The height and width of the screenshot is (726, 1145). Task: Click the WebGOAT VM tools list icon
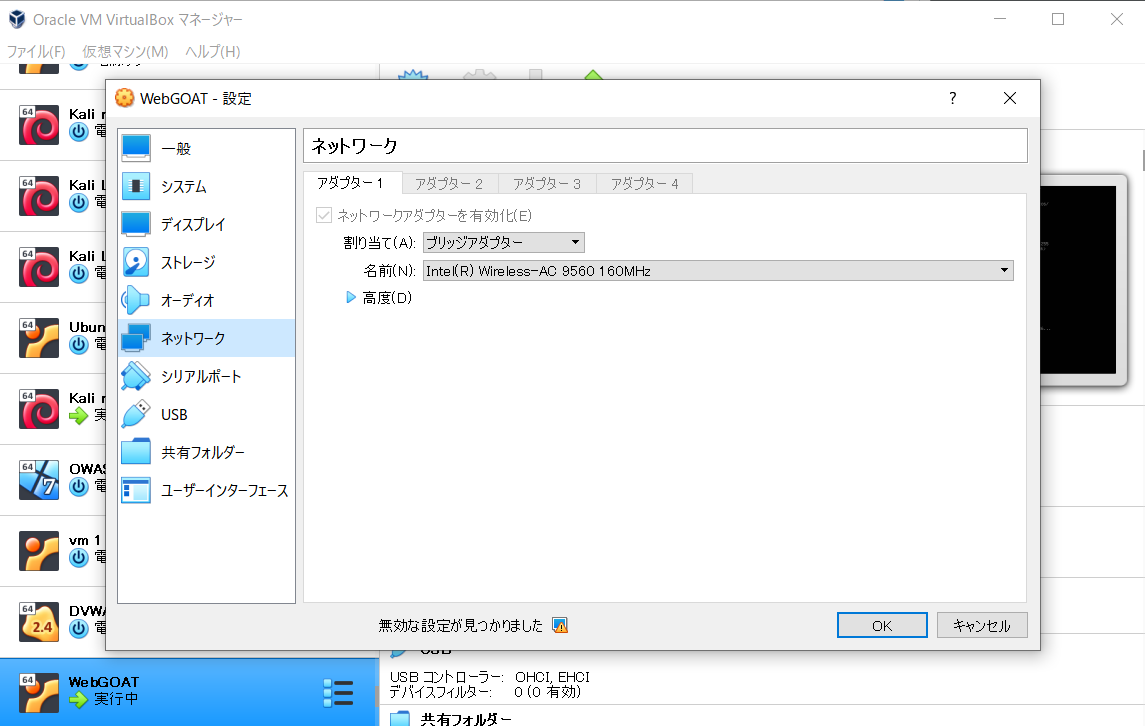338,692
